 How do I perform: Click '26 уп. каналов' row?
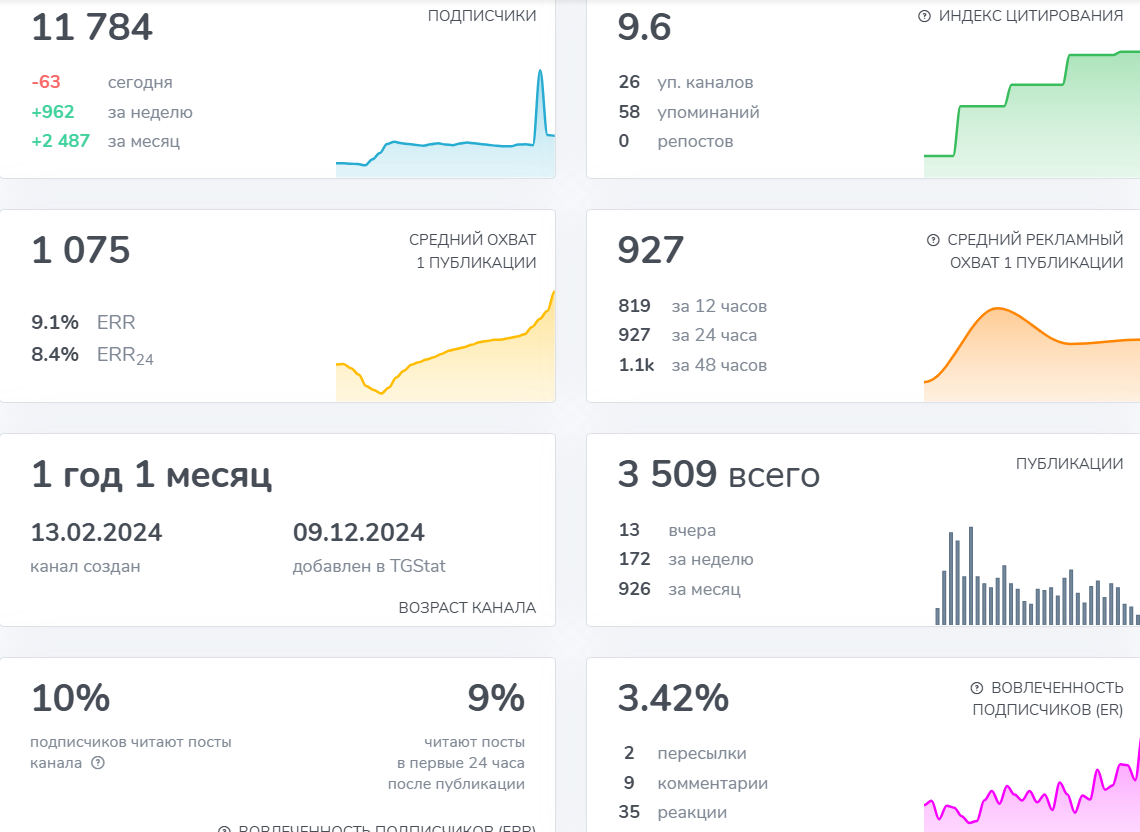click(x=686, y=82)
